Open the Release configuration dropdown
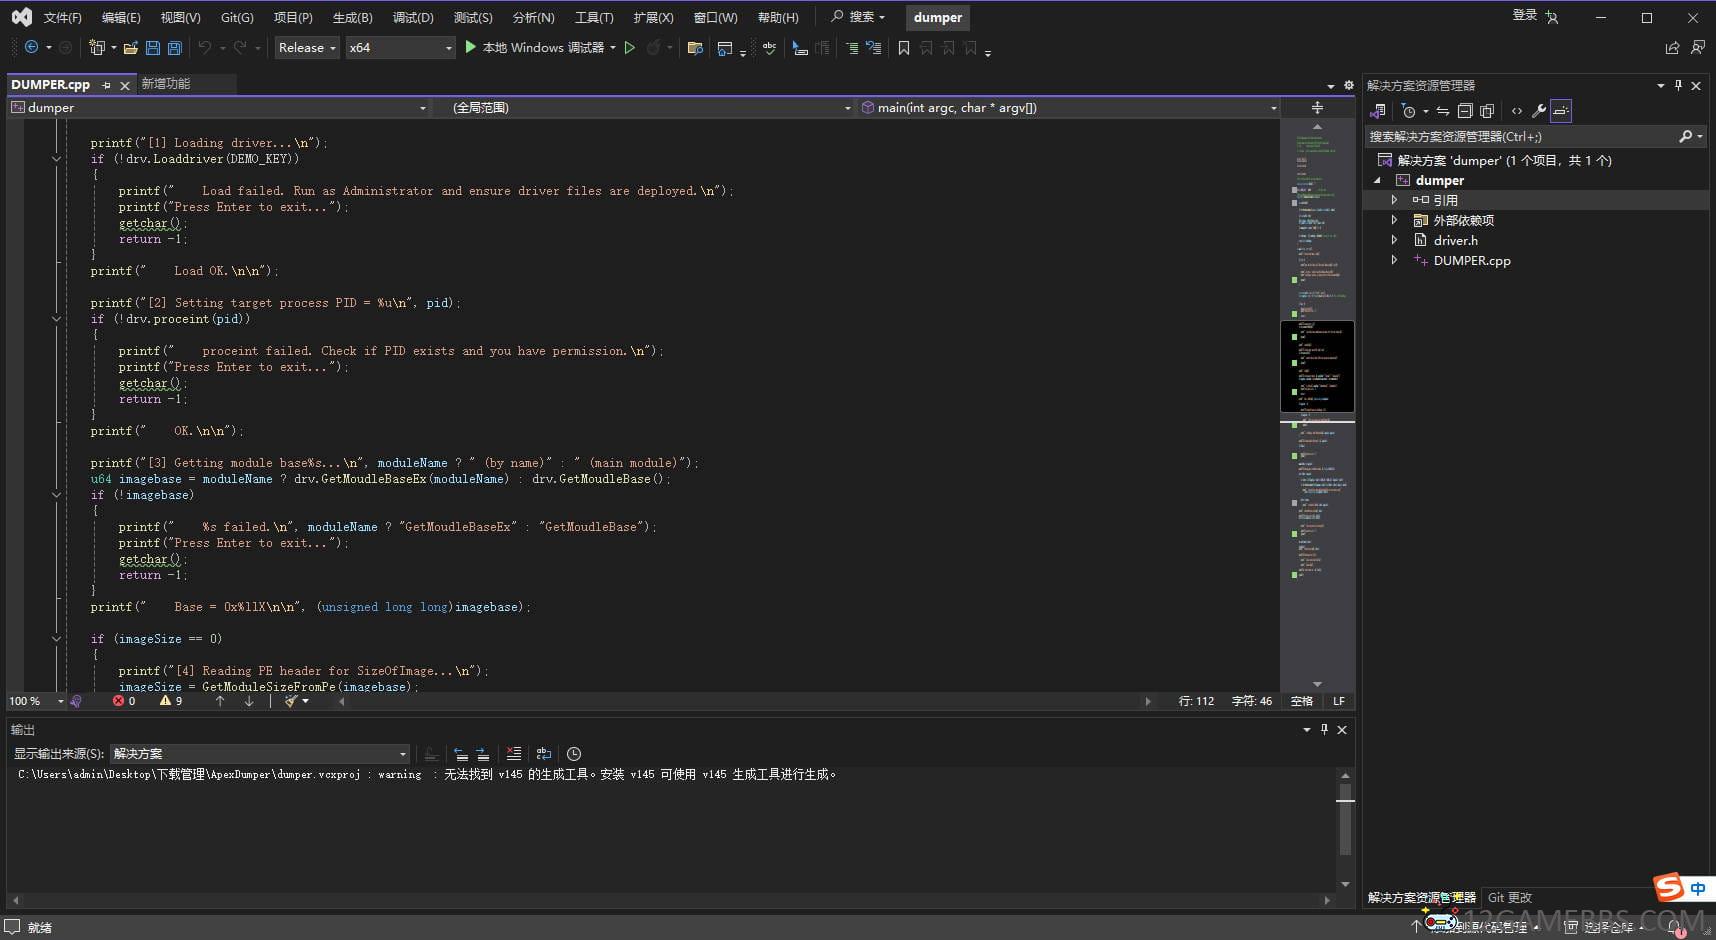The width and height of the screenshot is (1716, 940). coord(307,48)
